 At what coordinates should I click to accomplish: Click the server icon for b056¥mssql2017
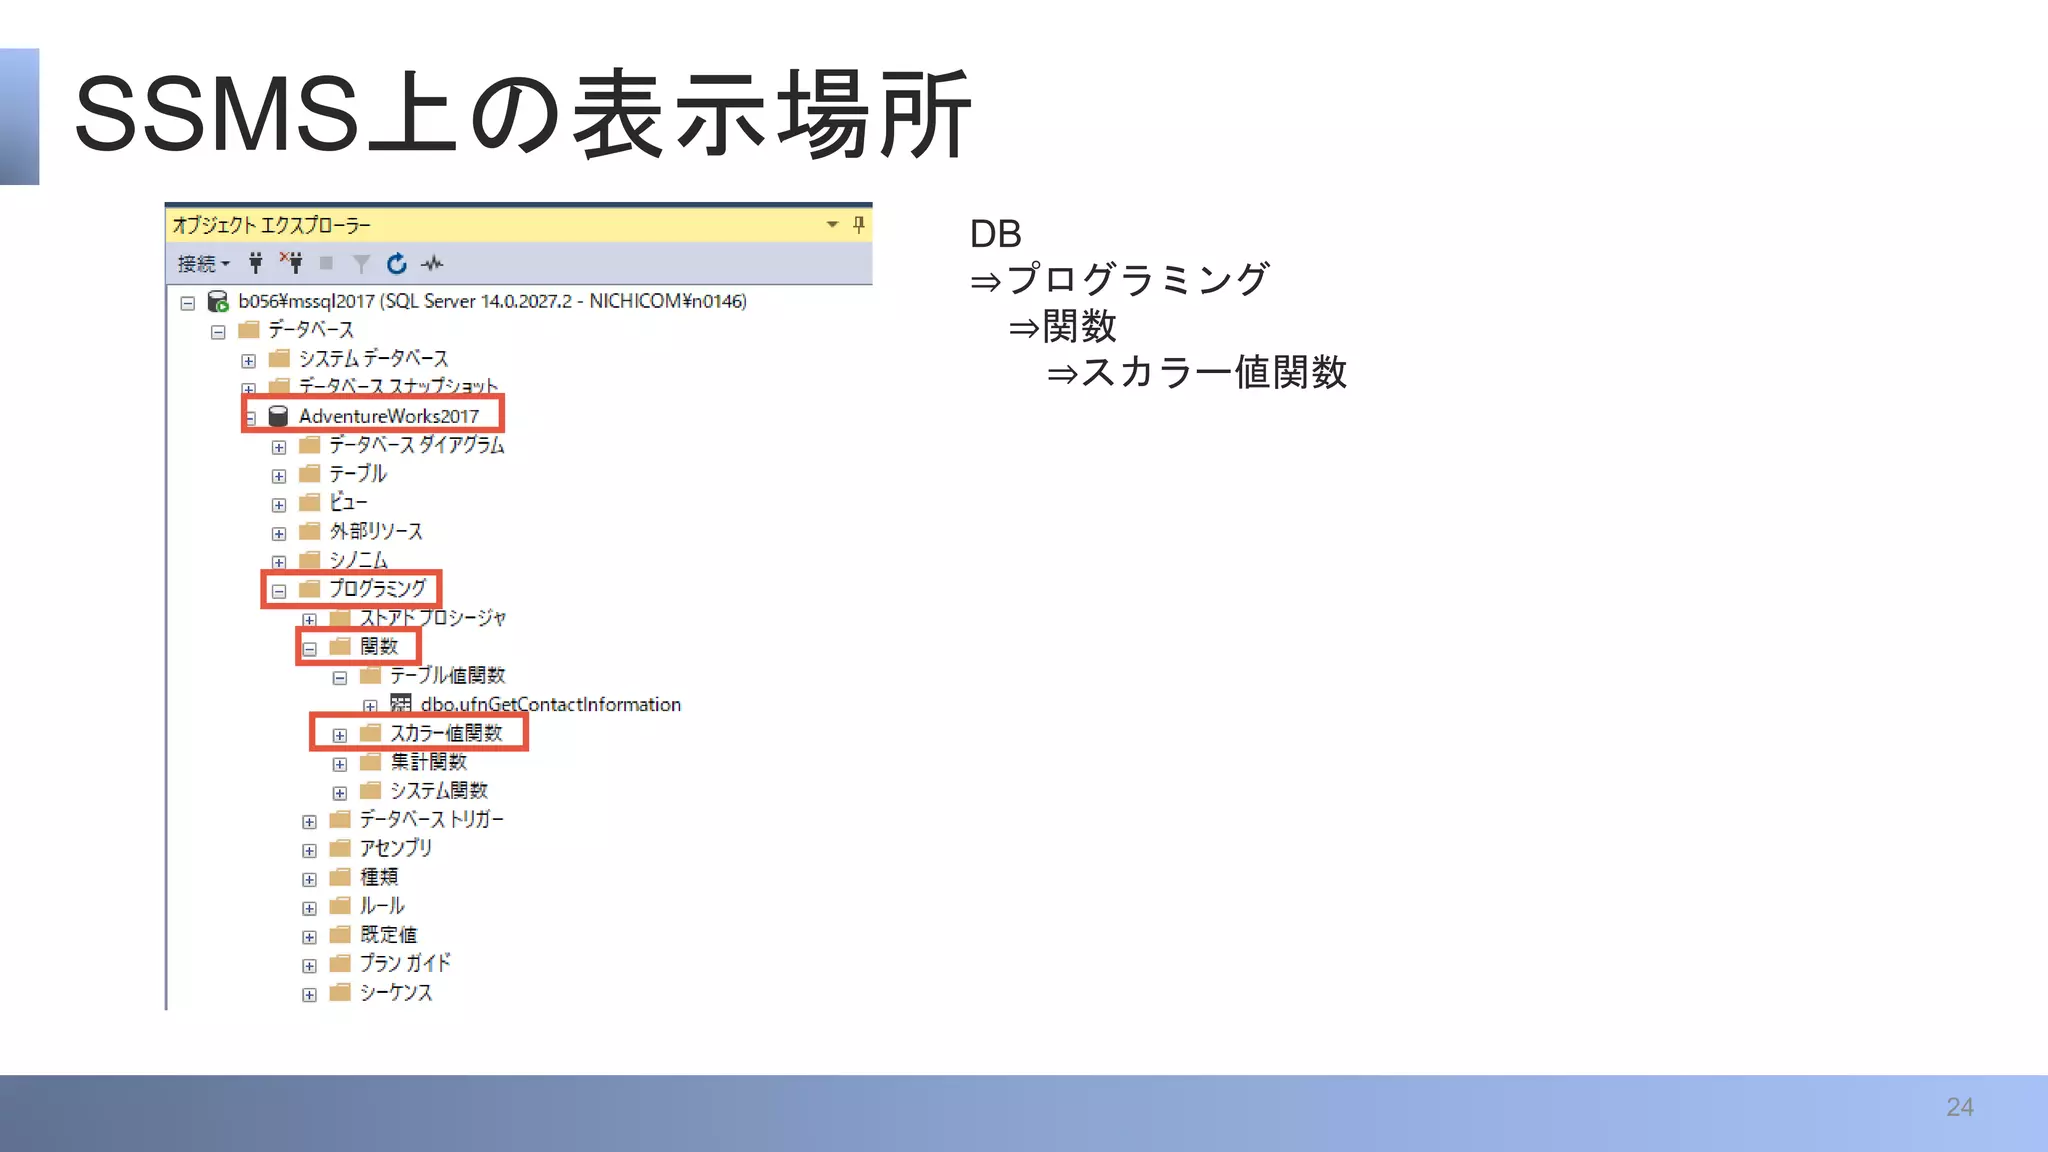point(218,301)
